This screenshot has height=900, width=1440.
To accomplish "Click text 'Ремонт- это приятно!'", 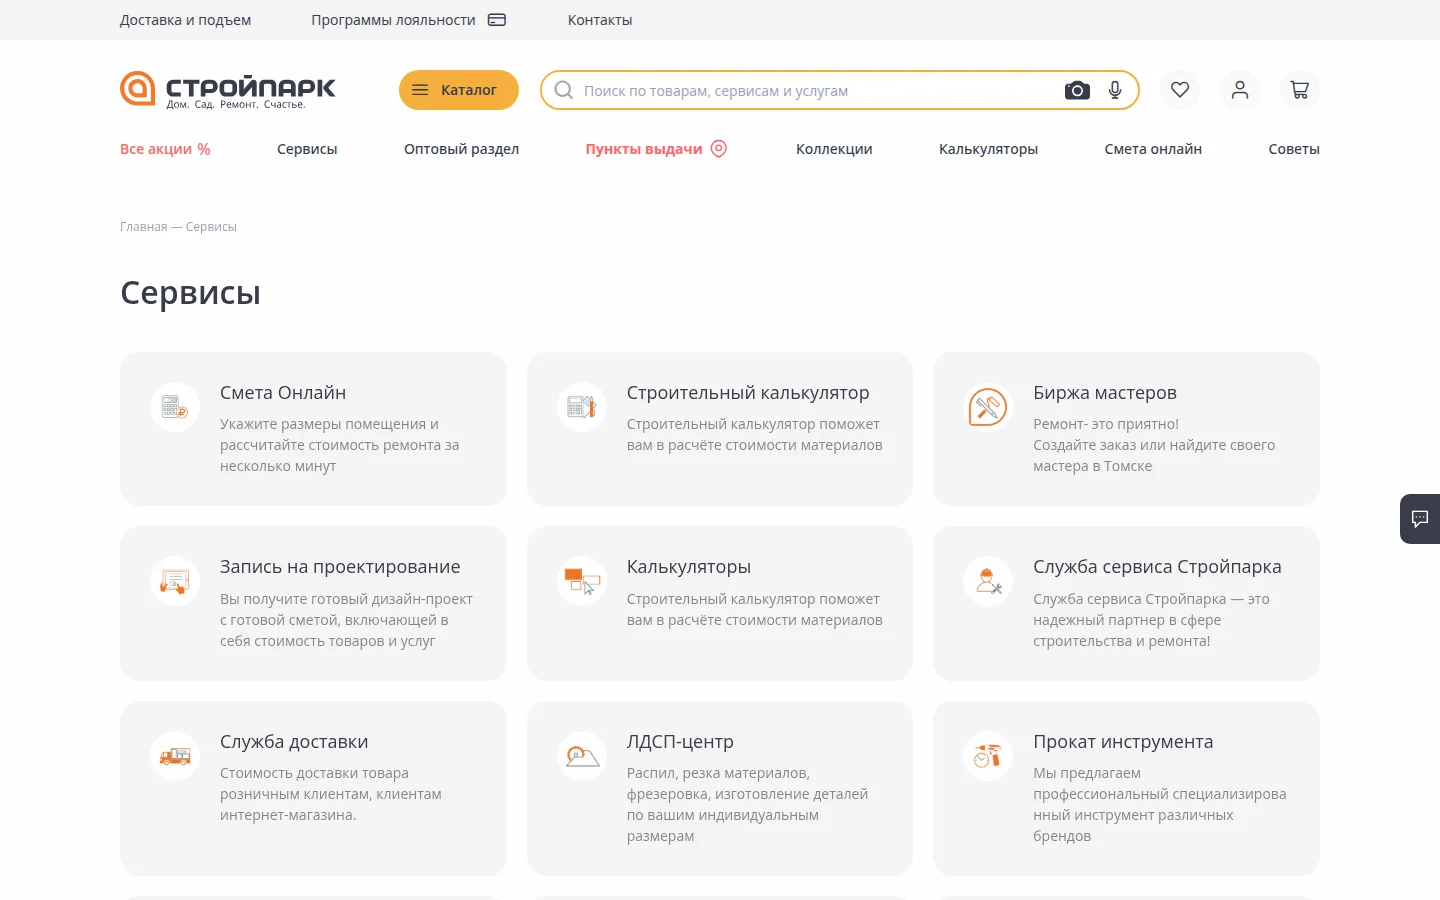I will [1106, 424].
